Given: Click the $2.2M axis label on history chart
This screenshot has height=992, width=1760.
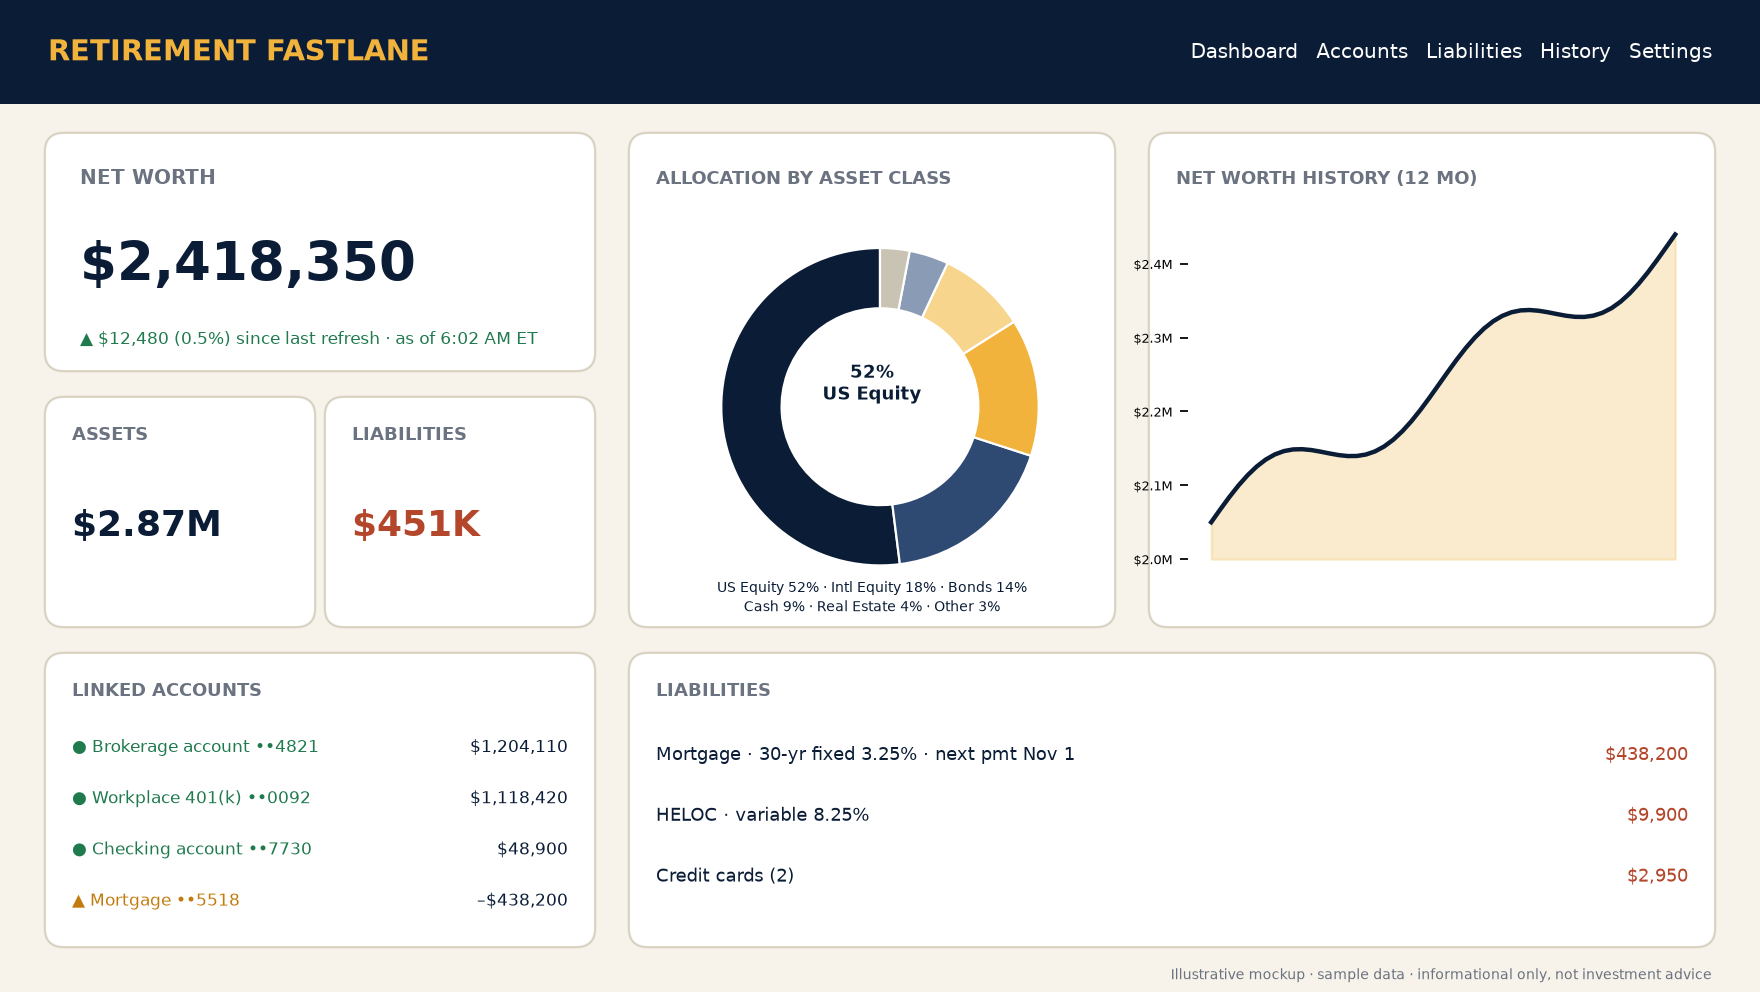Looking at the screenshot, I should point(1153,412).
